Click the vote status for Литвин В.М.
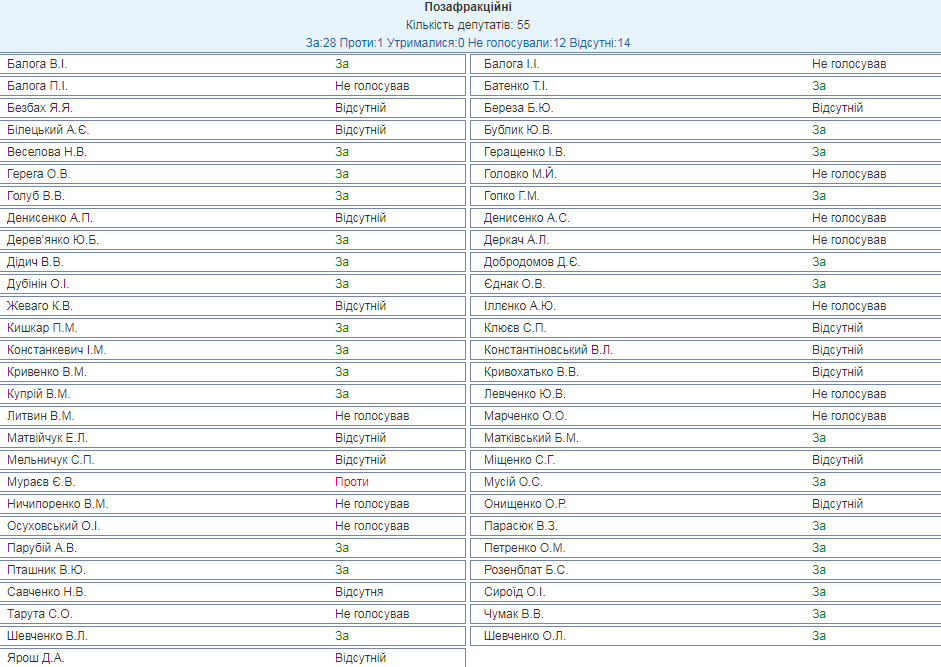Screen dimensions: 941x667 (372, 416)
